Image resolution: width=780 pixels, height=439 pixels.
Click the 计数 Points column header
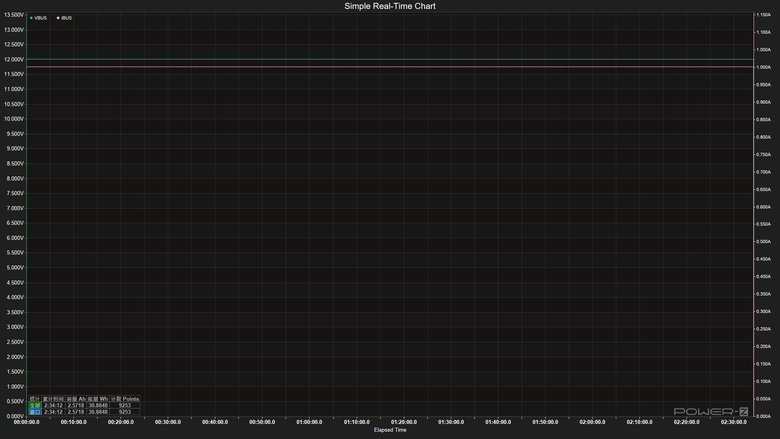(x=125, y=399)
